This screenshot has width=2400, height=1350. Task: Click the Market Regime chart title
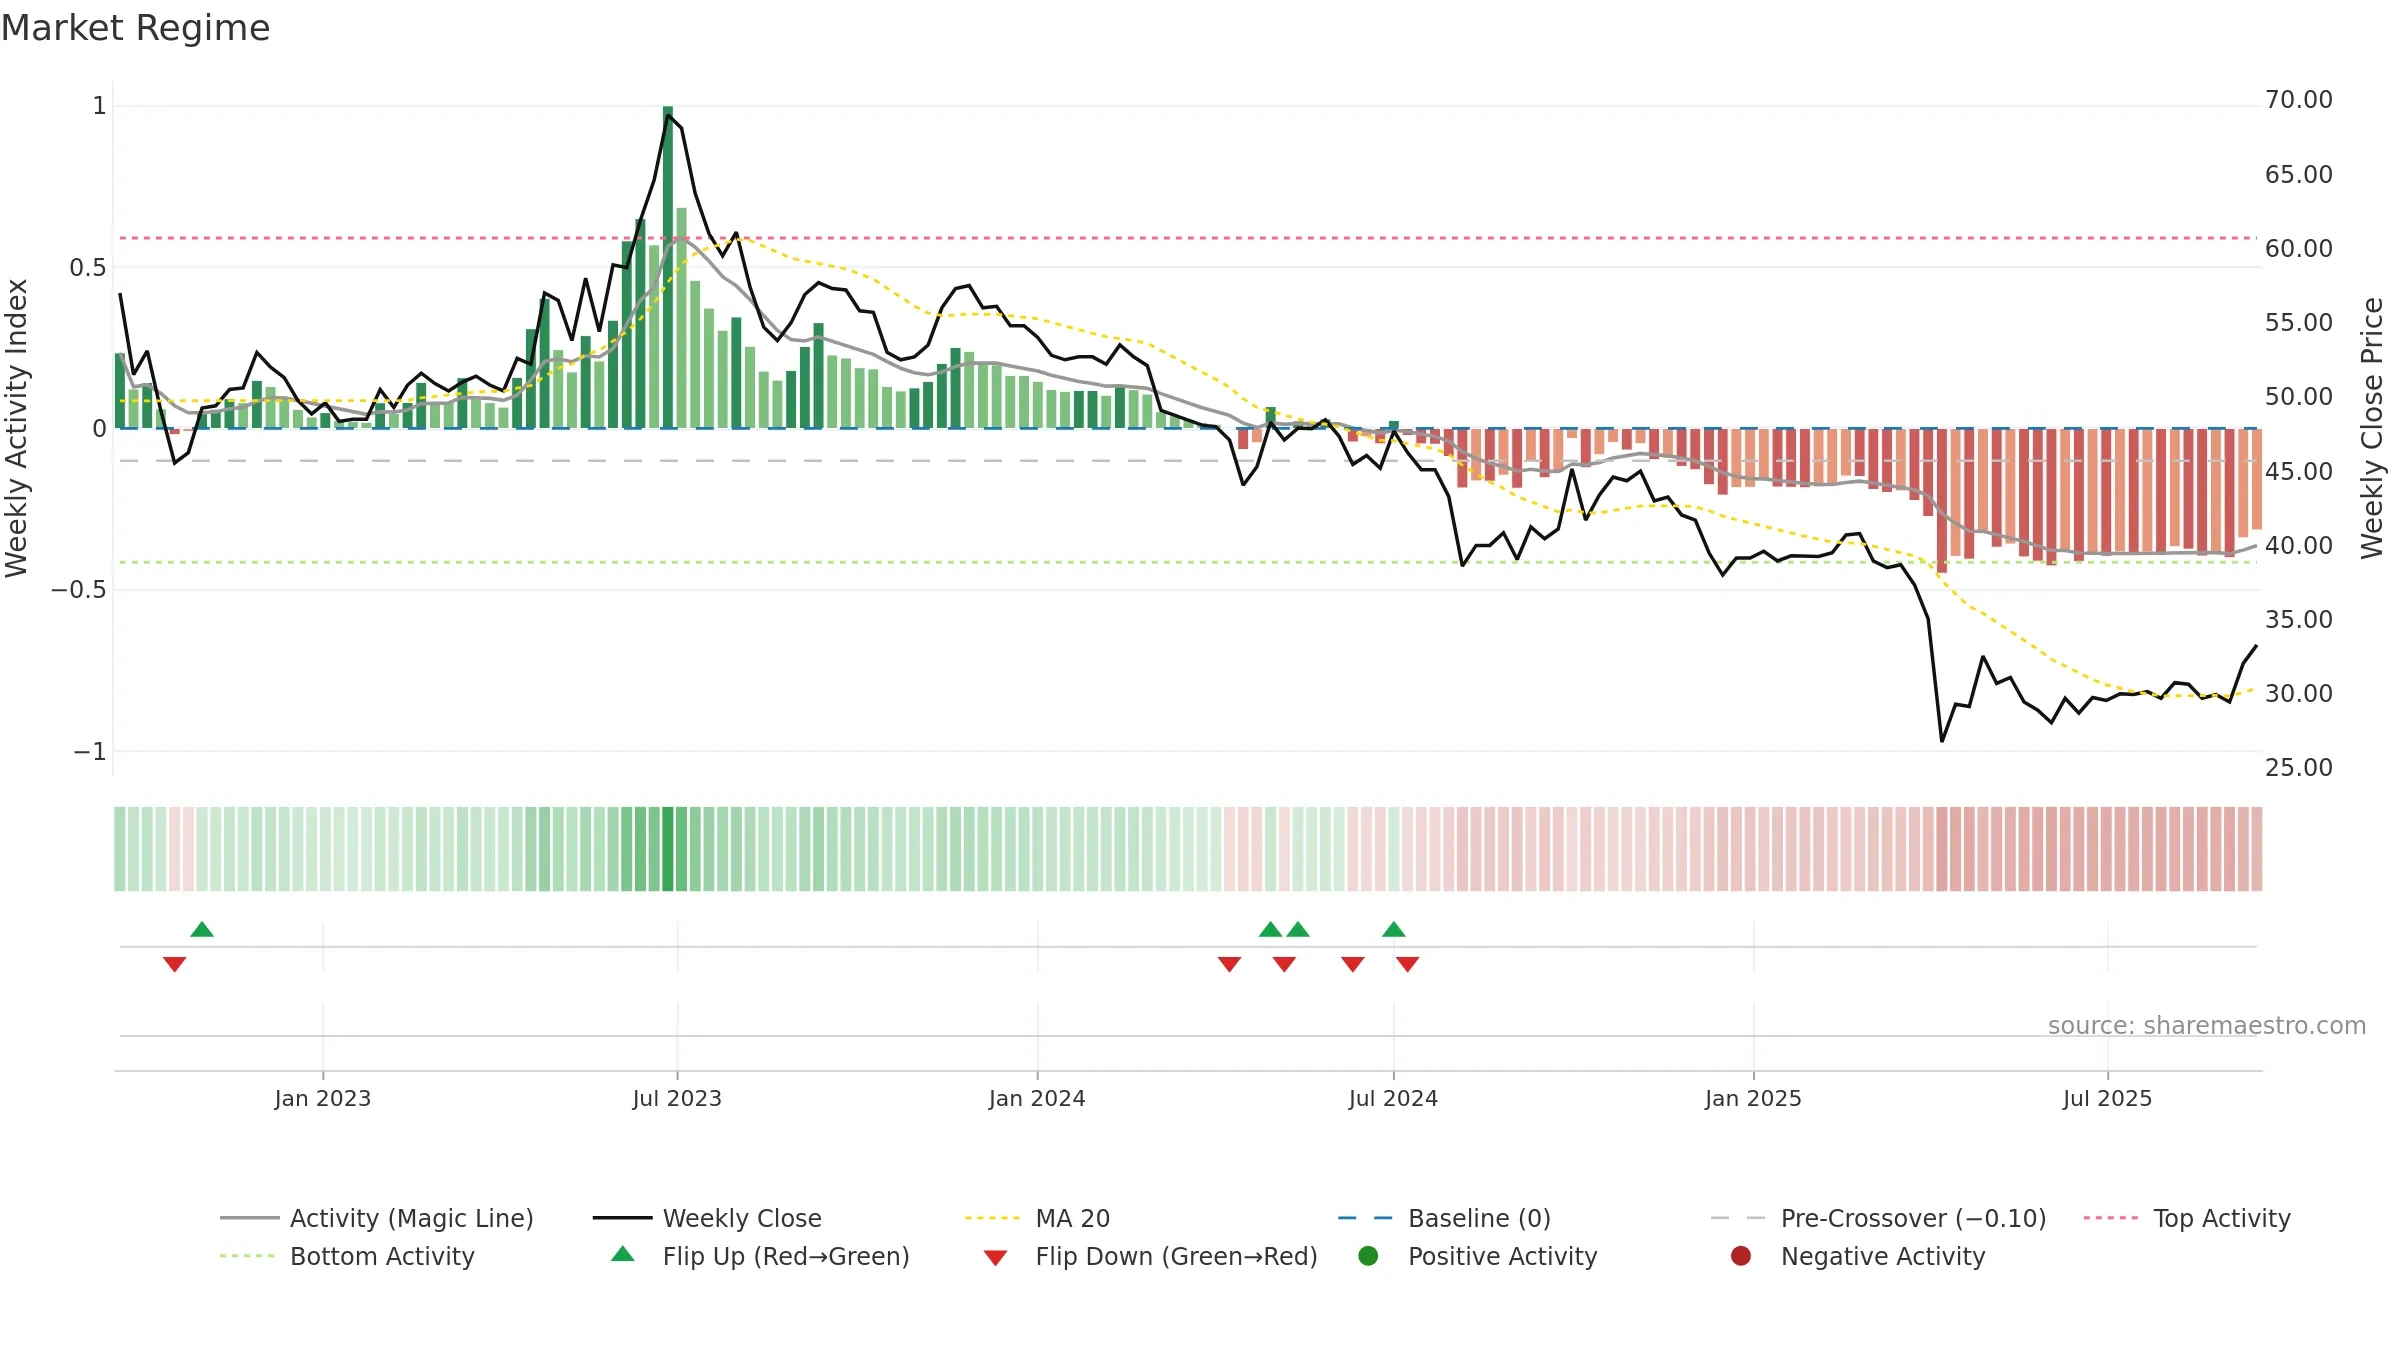tap(135, 28)
